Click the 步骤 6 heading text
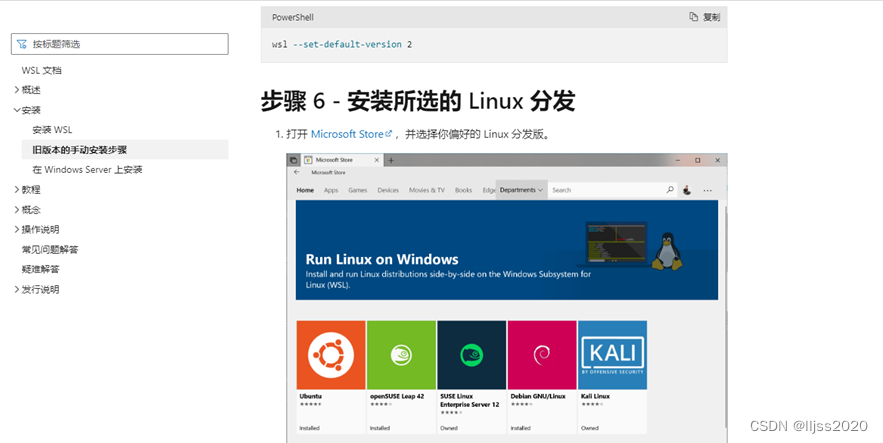The image size is (883, 443). click(x=417, y=101)
